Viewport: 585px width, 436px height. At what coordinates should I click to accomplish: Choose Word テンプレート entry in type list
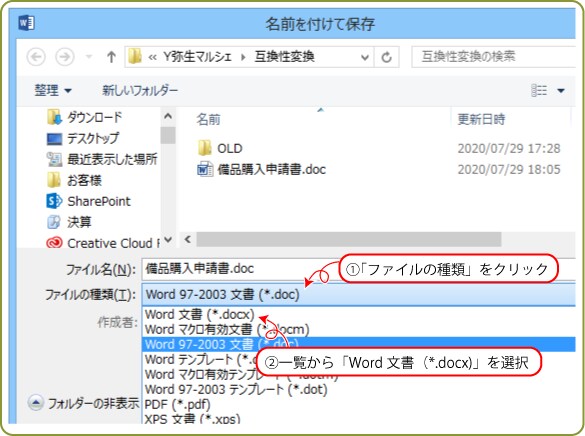tap(200, 360)
